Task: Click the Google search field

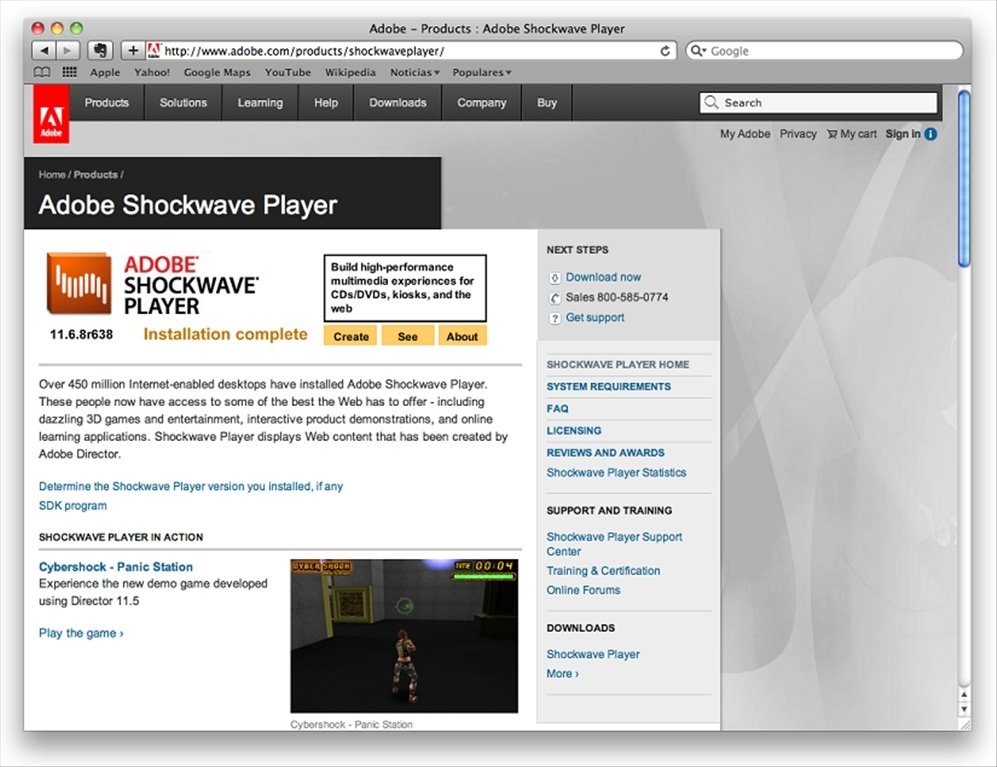Action: tap(824, 51)
